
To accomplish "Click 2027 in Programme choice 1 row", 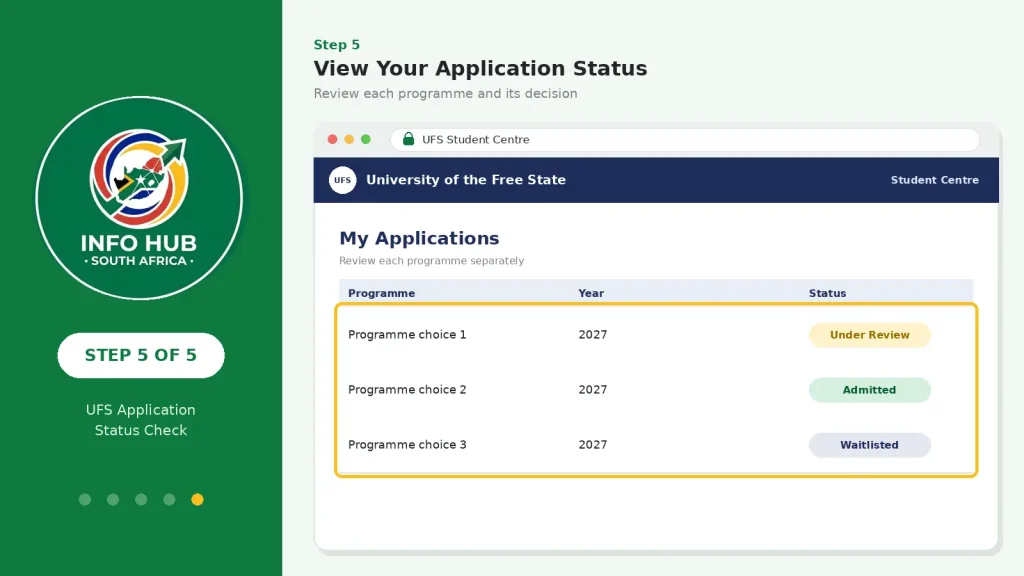I will tap(592, 334).
